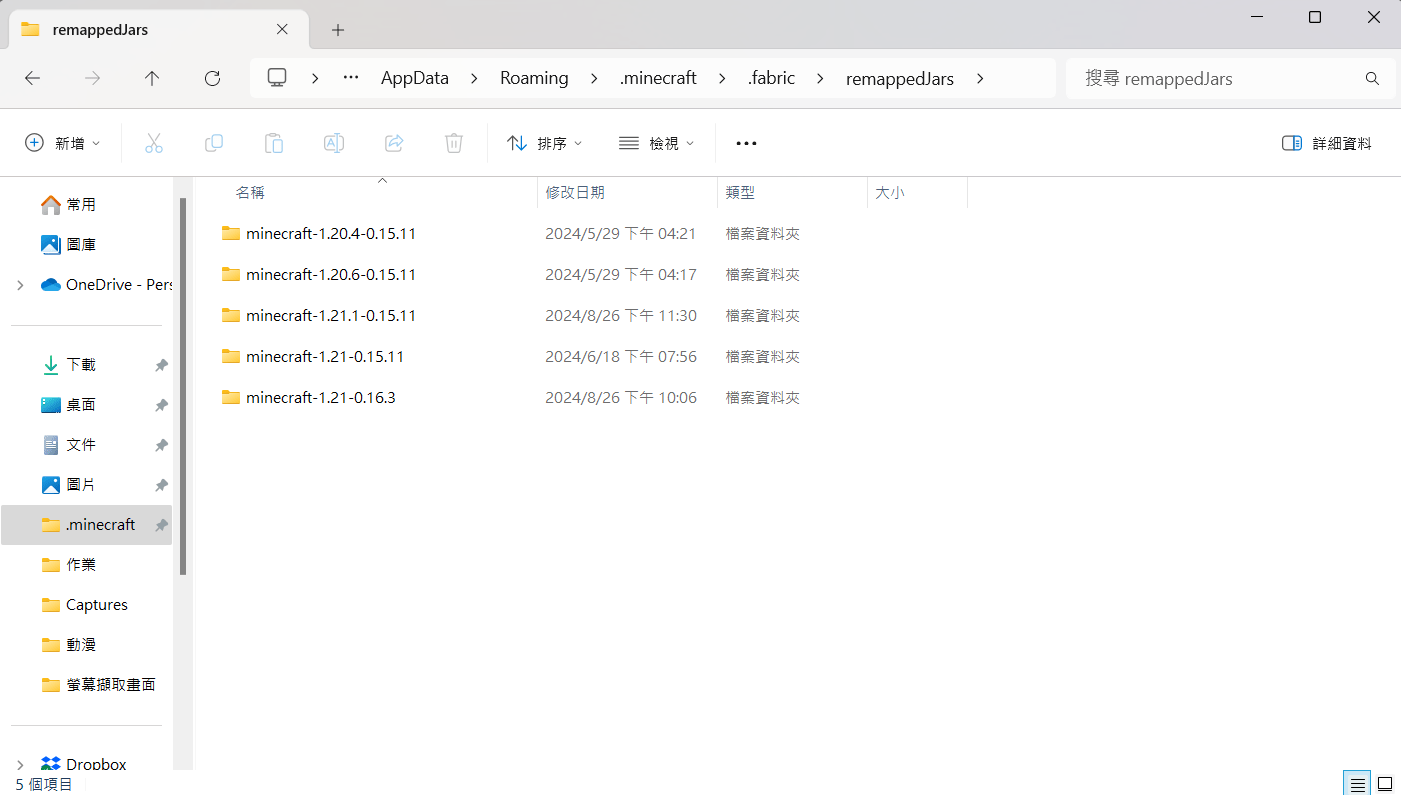Click the Delete trash icon
The height and width of the screenshot is (795, 1401).
click(x=453, y=143)
